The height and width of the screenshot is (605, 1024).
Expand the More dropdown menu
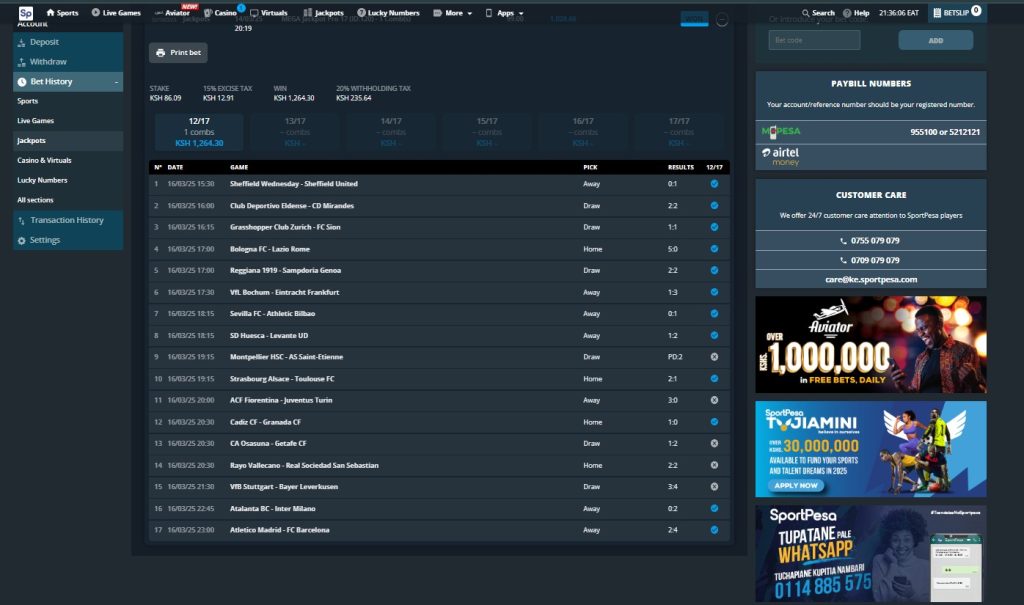point(452,12)
